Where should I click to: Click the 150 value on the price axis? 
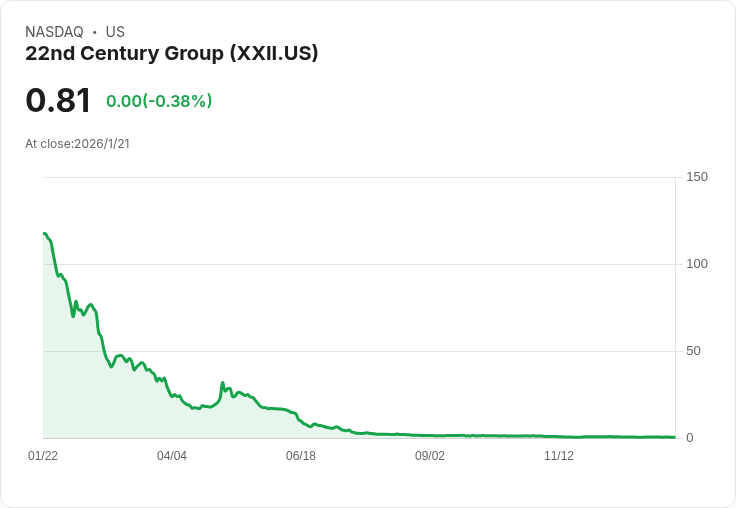tap(697, 177)
